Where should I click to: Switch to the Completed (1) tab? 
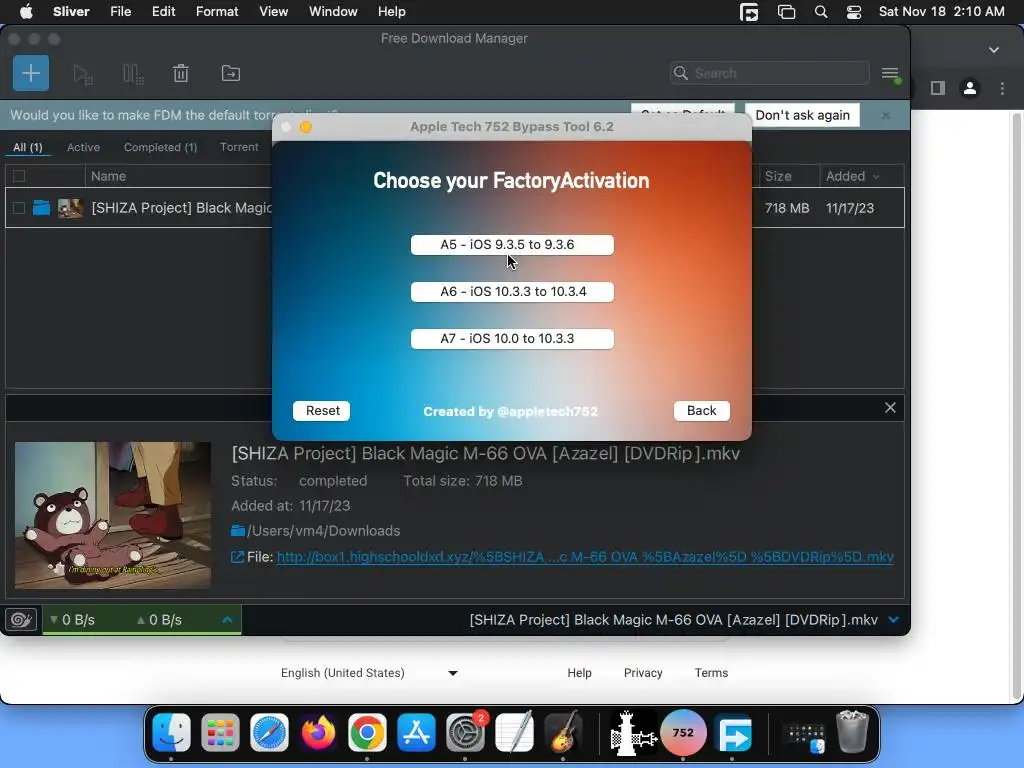[161, 148]
